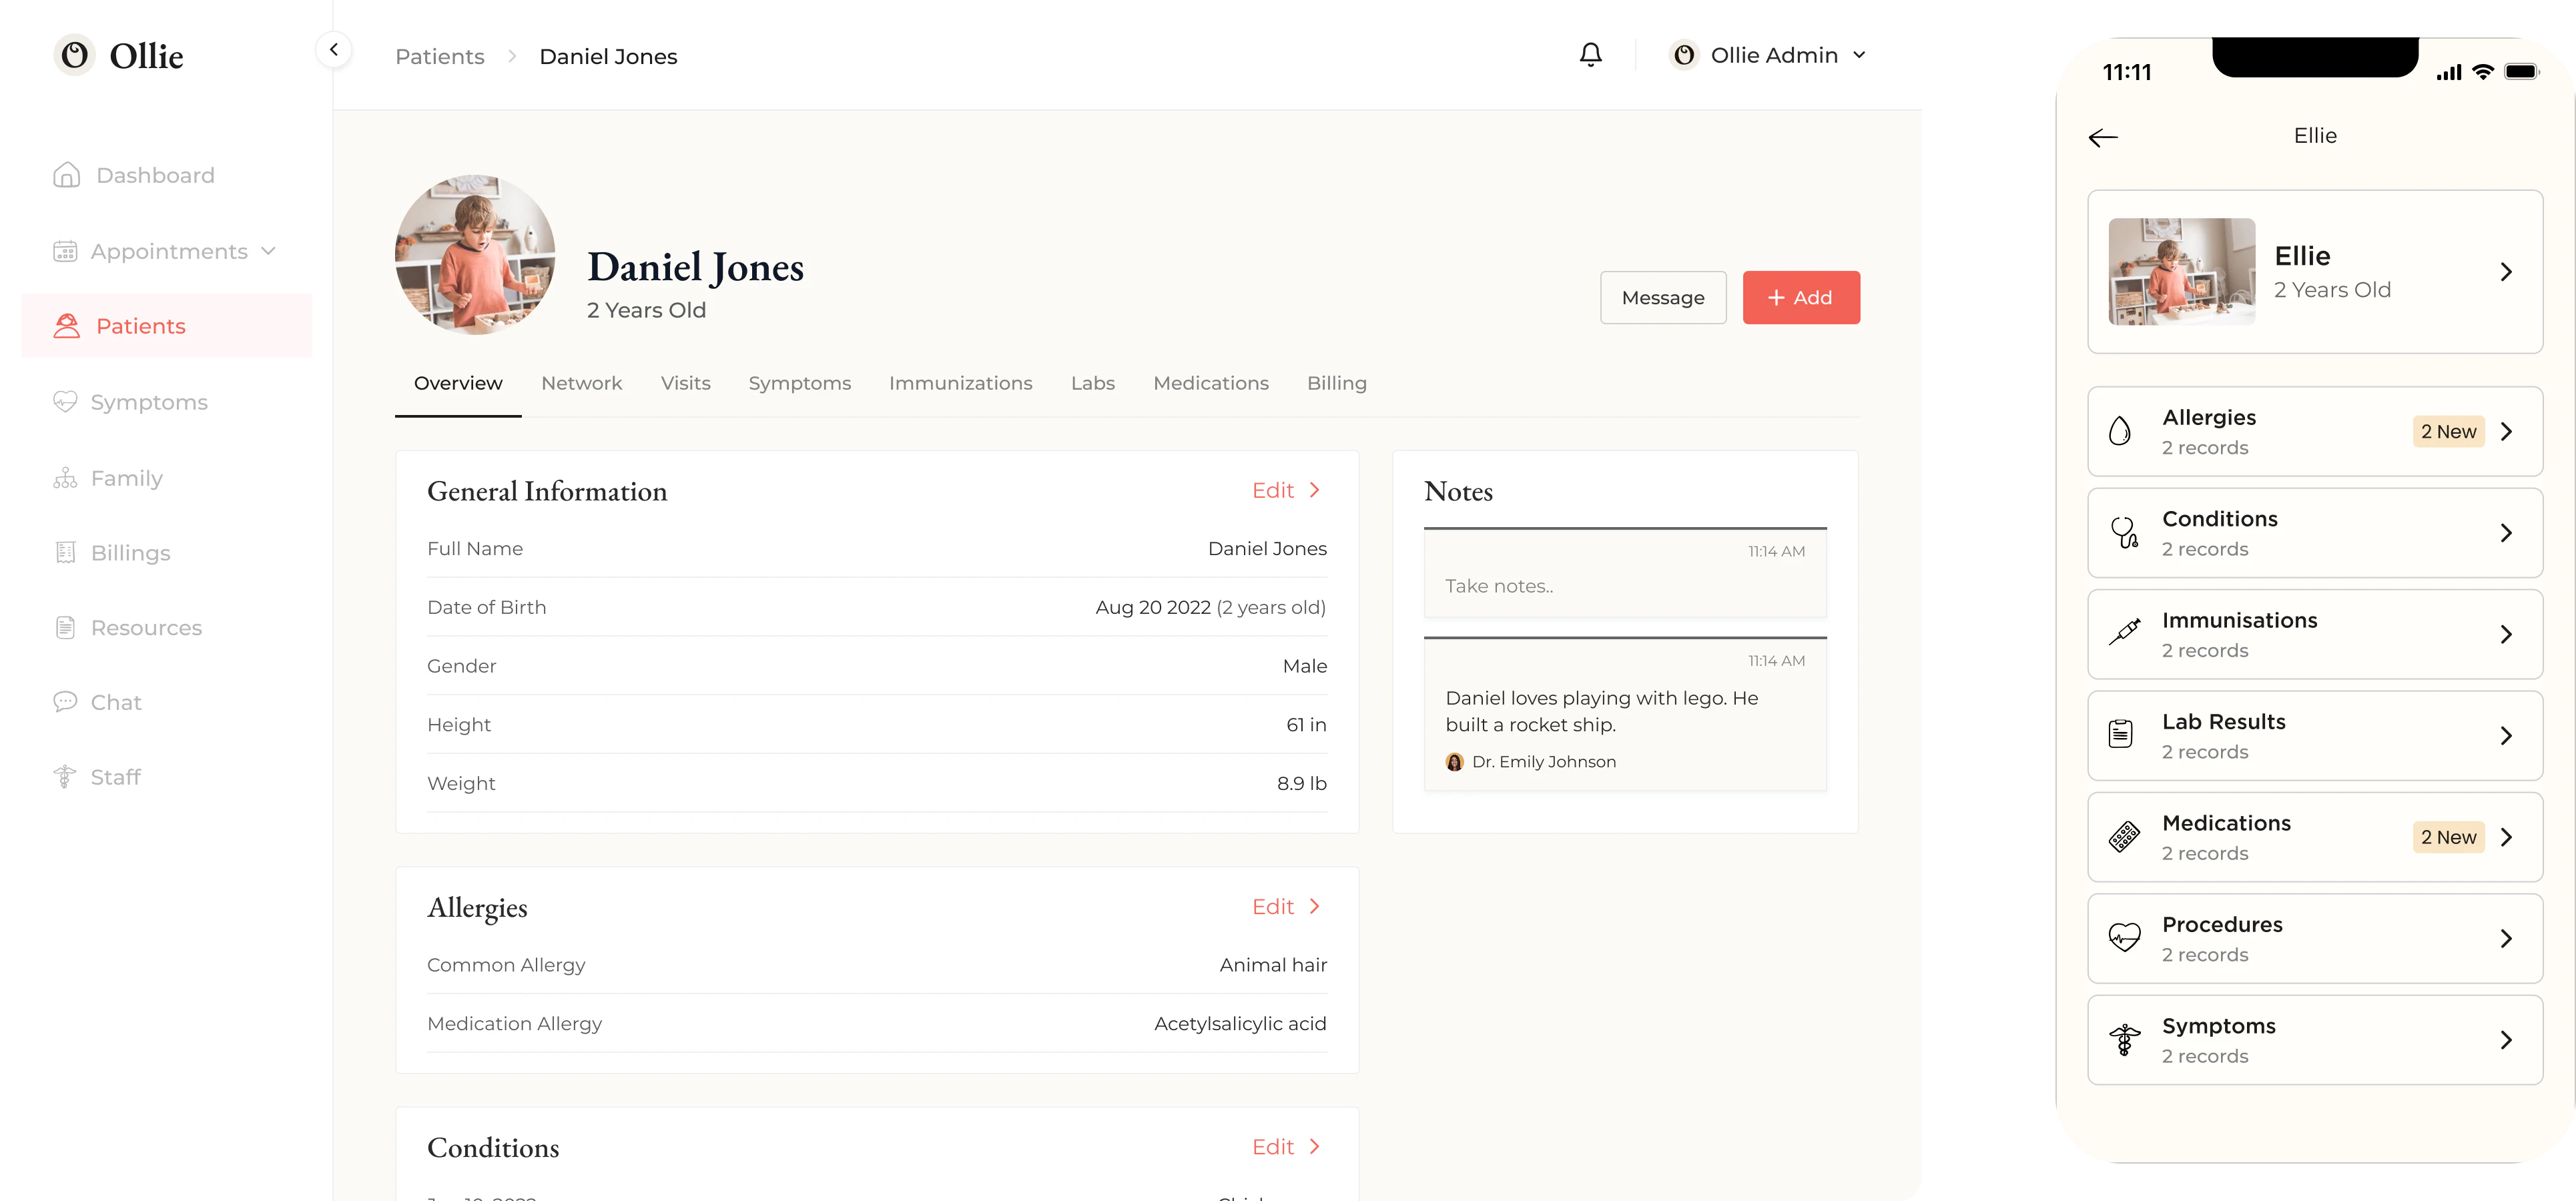Open Medications row chevron on mobile
Image resolution: width=2576 pixels, height=1201 pixels.
2506,837
